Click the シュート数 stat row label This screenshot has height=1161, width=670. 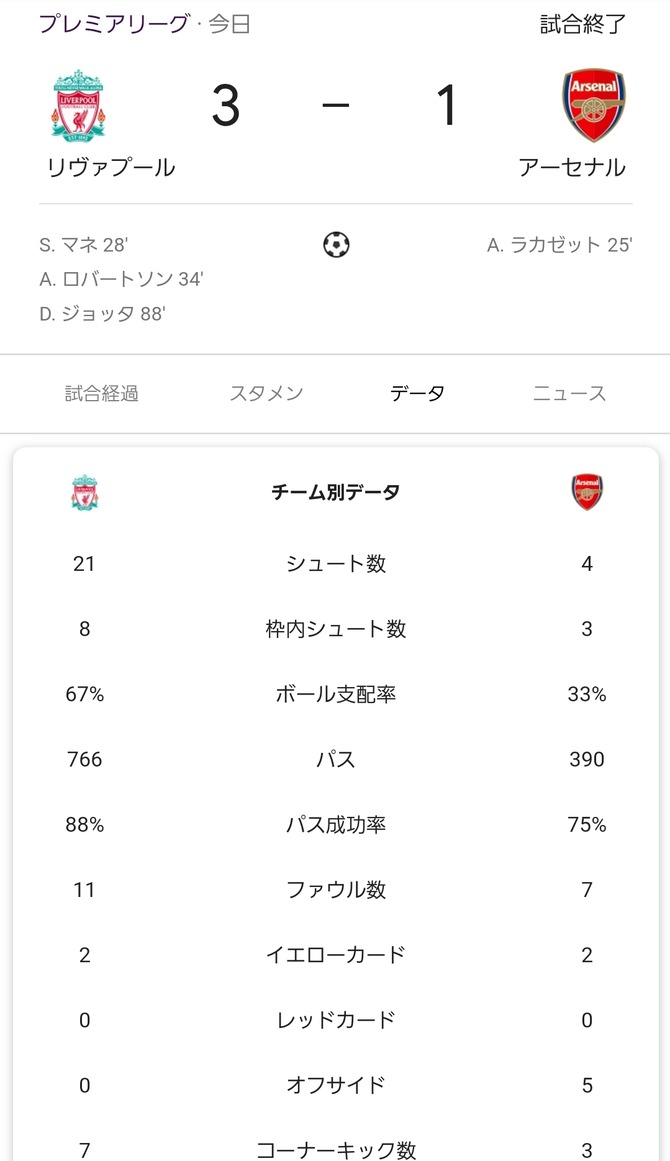pos(335,564)
